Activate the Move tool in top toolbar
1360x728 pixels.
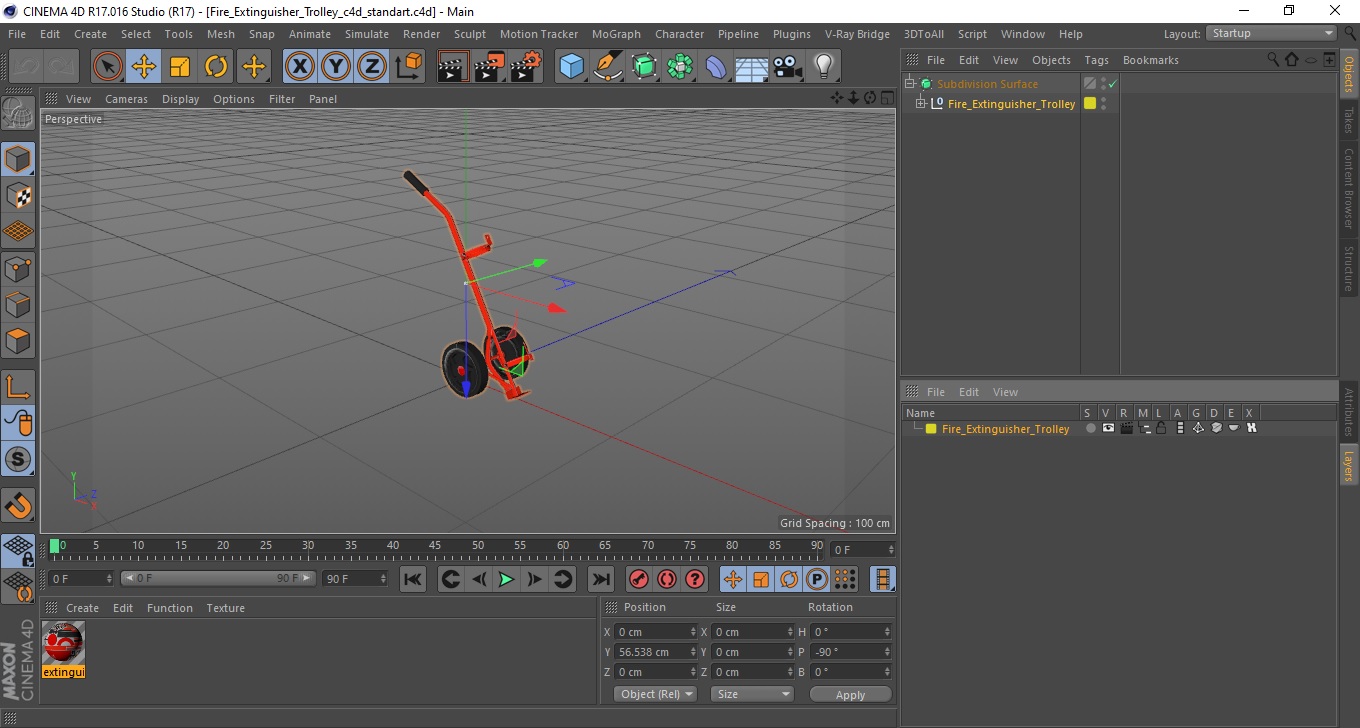pos(144,67)
